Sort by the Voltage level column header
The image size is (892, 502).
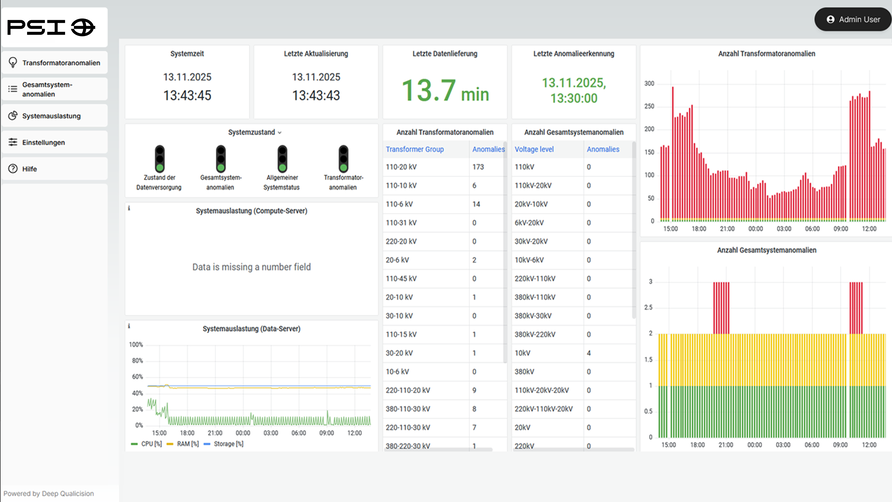(536, 149)
